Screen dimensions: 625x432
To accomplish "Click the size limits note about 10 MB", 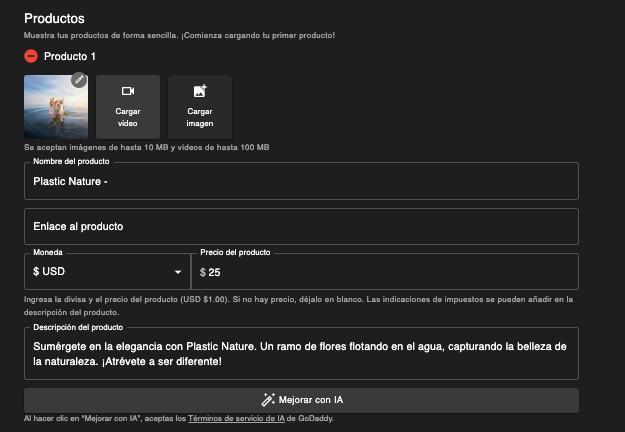I will pyautogui.click(x=146, y=147).
